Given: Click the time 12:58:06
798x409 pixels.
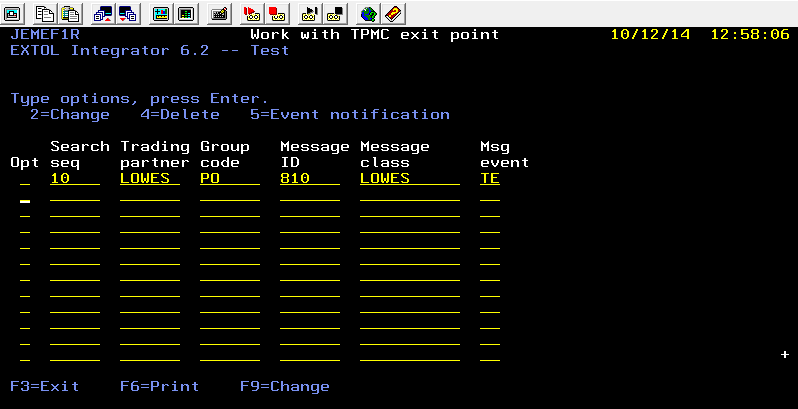Looking at the screenshot, I should (750, 35).
